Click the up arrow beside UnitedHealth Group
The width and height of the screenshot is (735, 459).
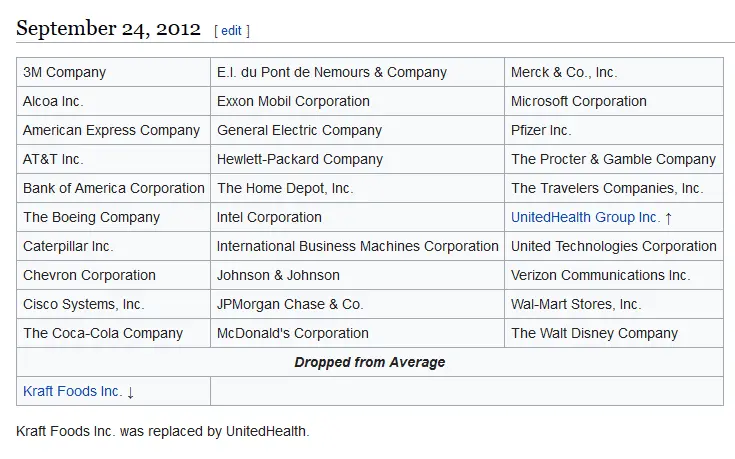point(669,218)
